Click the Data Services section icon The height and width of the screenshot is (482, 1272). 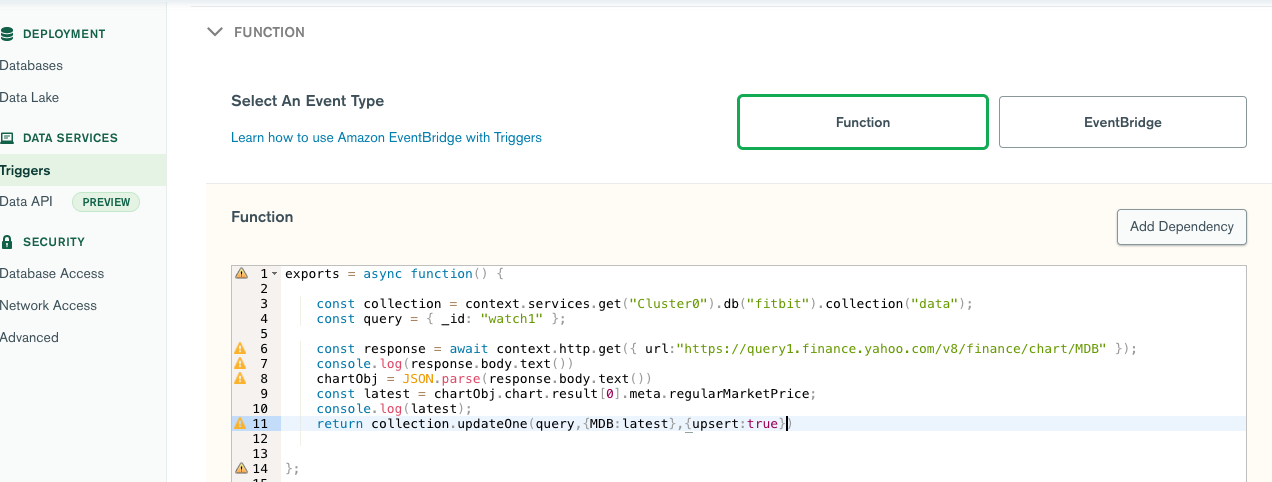[x=7, y=138]
